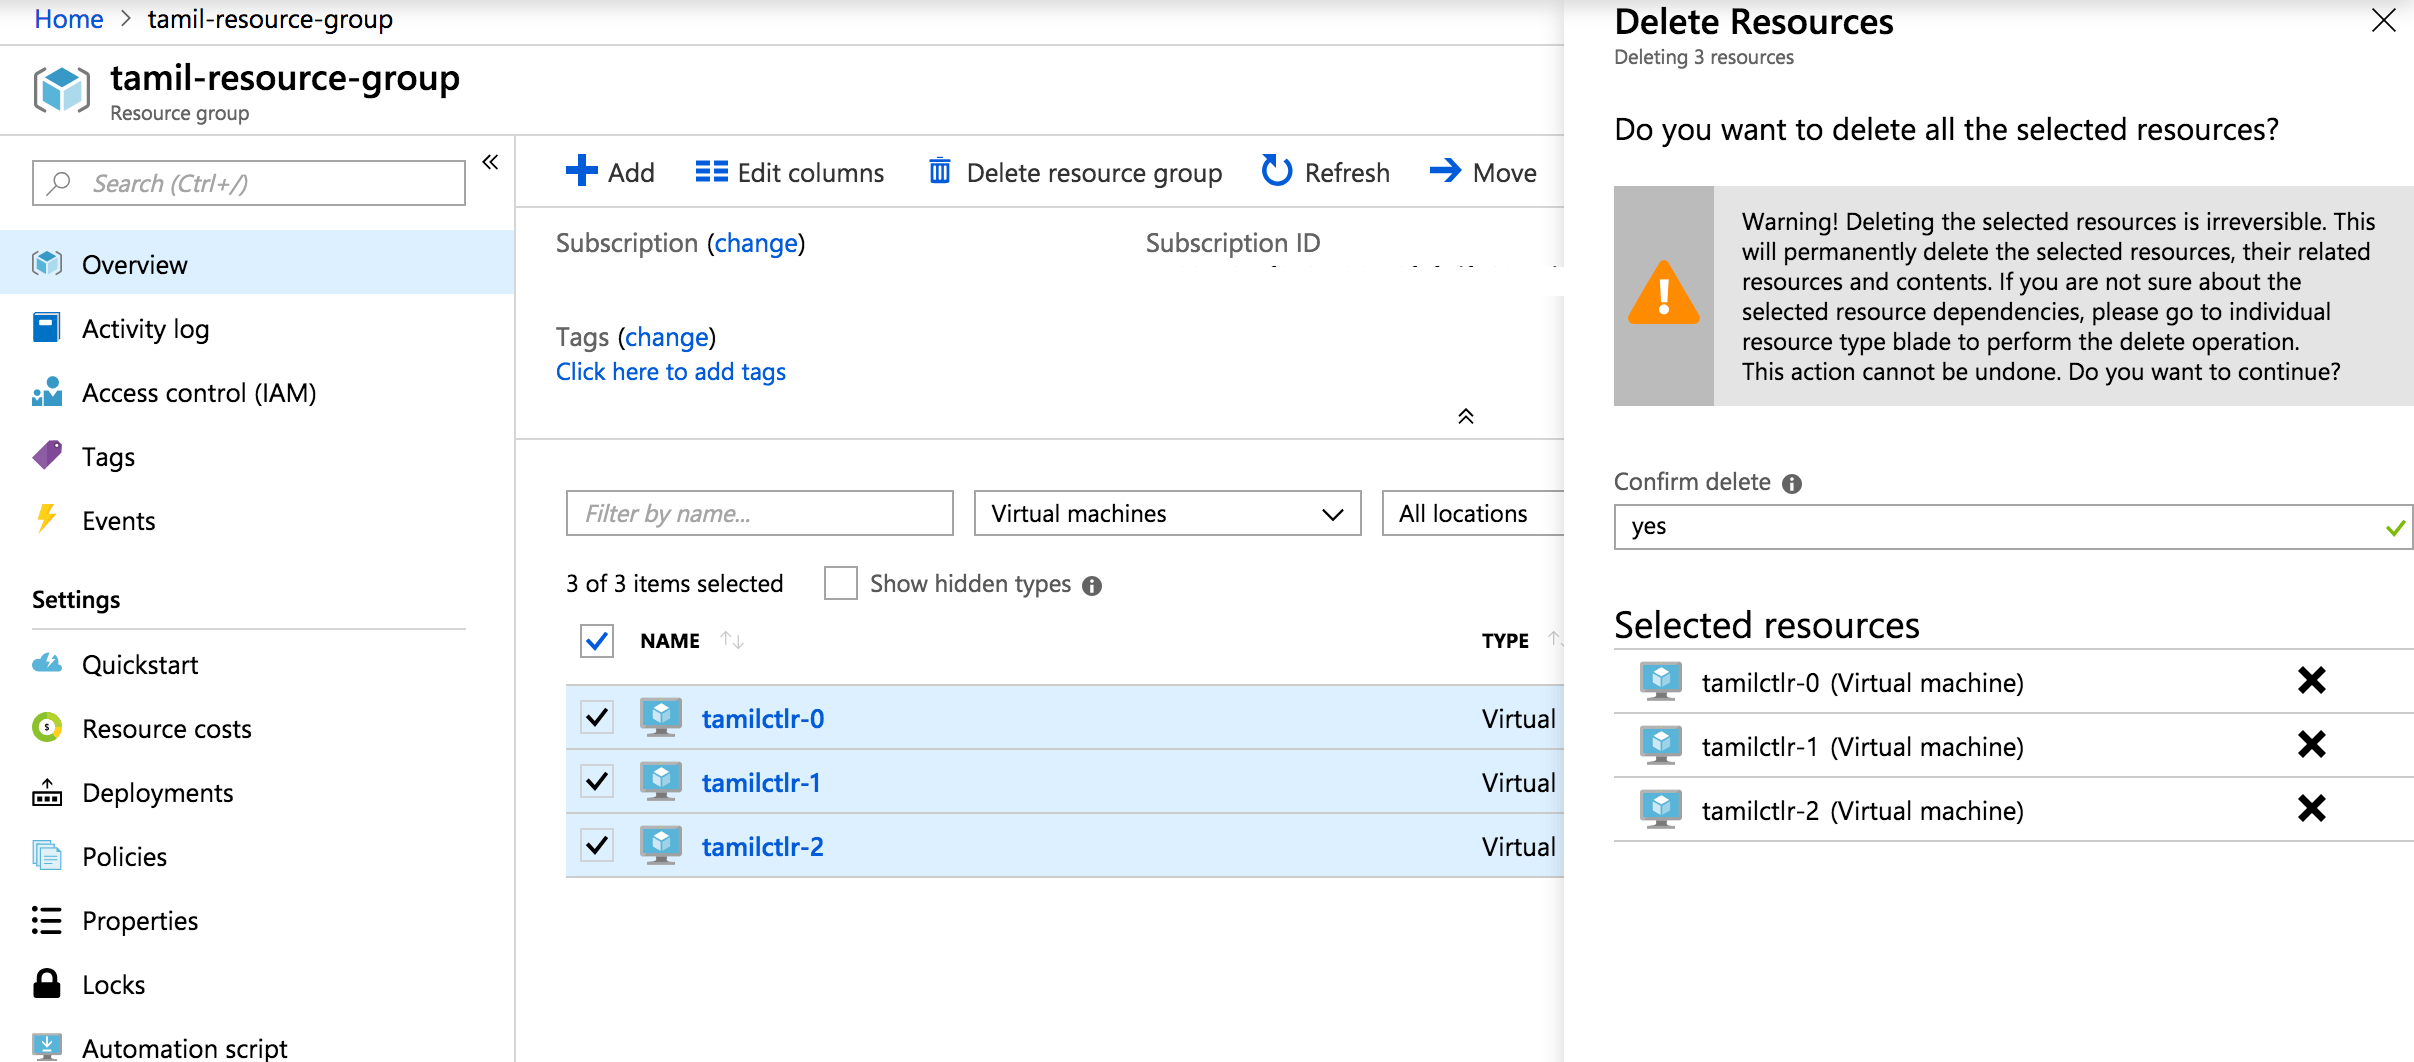Remove tamilctlr-2 from selected resources
Screen dimensions: 2414x1062
[x=2311, y=808]
